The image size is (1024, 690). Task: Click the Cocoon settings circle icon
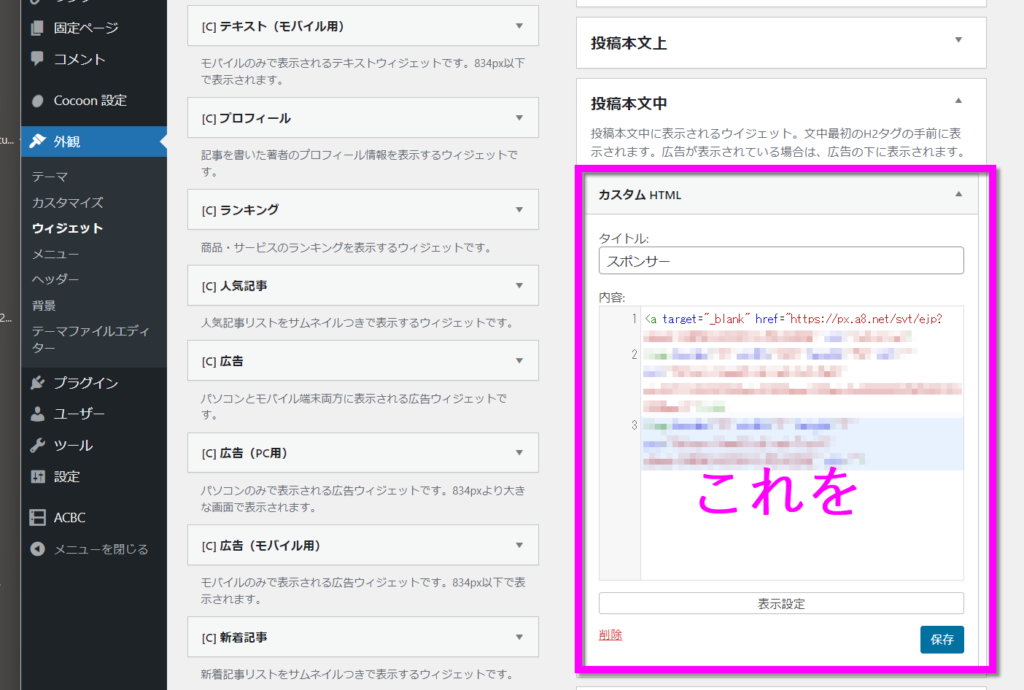tap(38, 101)
